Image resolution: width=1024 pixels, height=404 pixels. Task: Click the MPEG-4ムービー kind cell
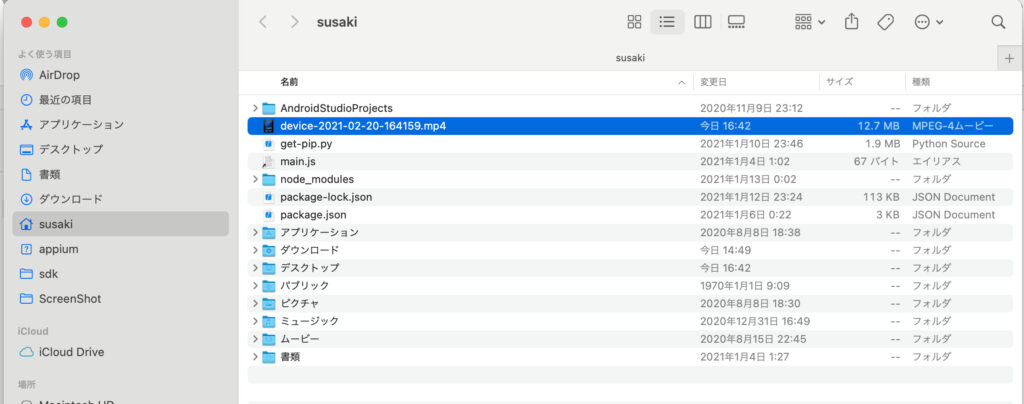(952, 125)
